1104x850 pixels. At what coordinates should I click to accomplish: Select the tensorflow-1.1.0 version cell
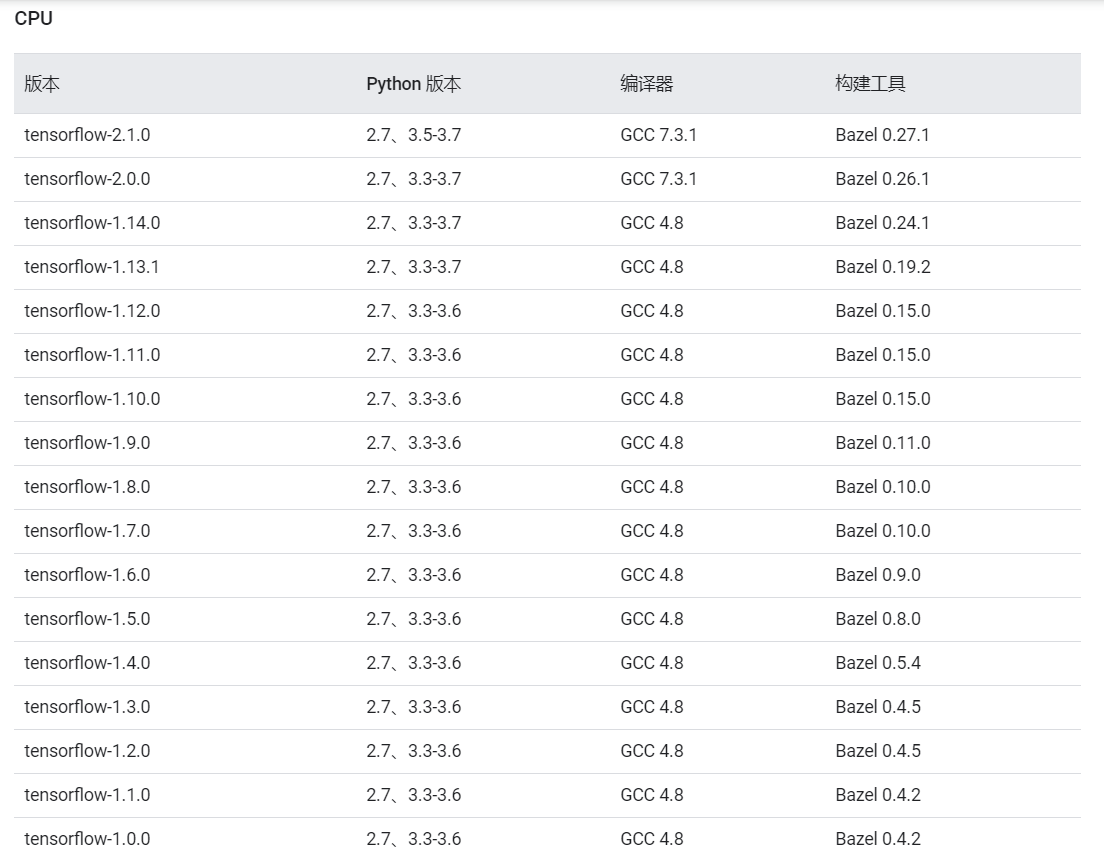click(x=87, y=795)
